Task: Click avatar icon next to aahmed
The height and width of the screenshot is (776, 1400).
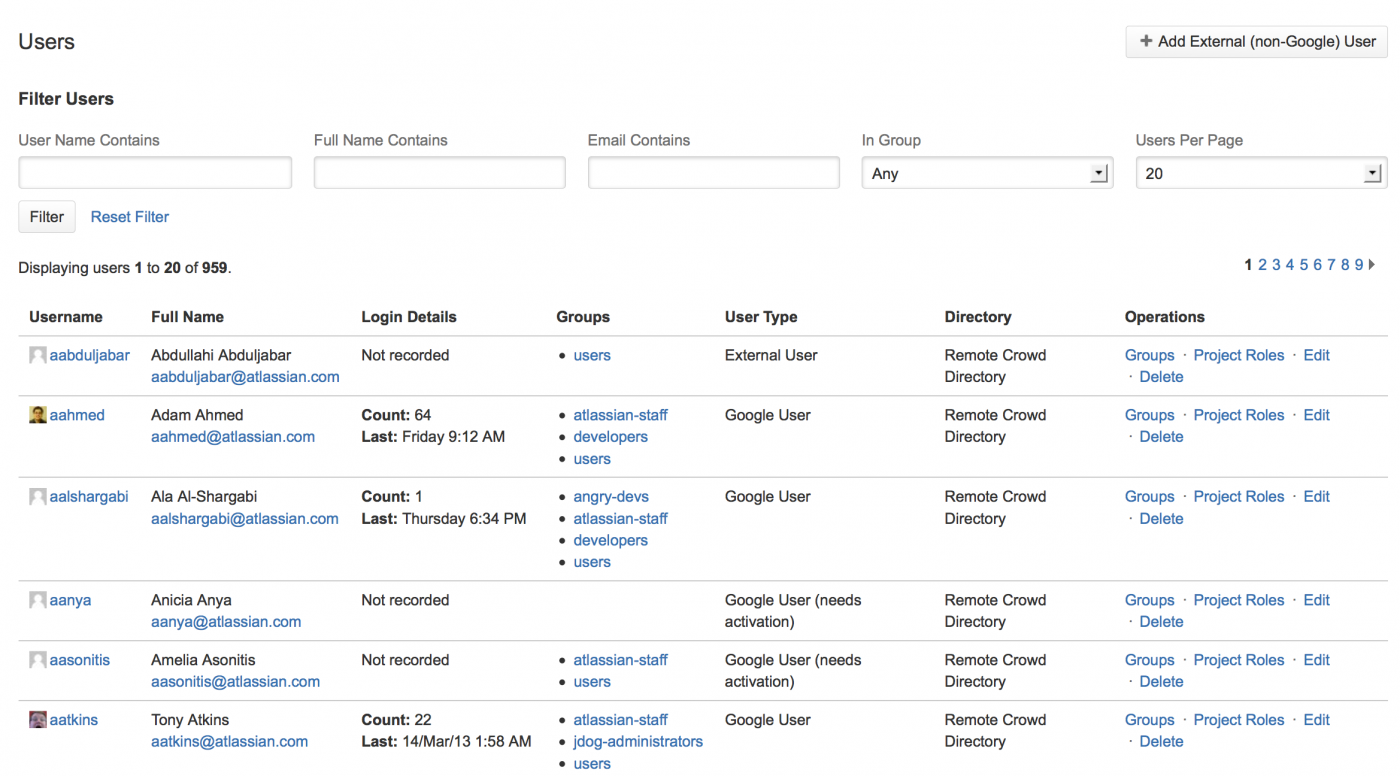Action: 38,415
